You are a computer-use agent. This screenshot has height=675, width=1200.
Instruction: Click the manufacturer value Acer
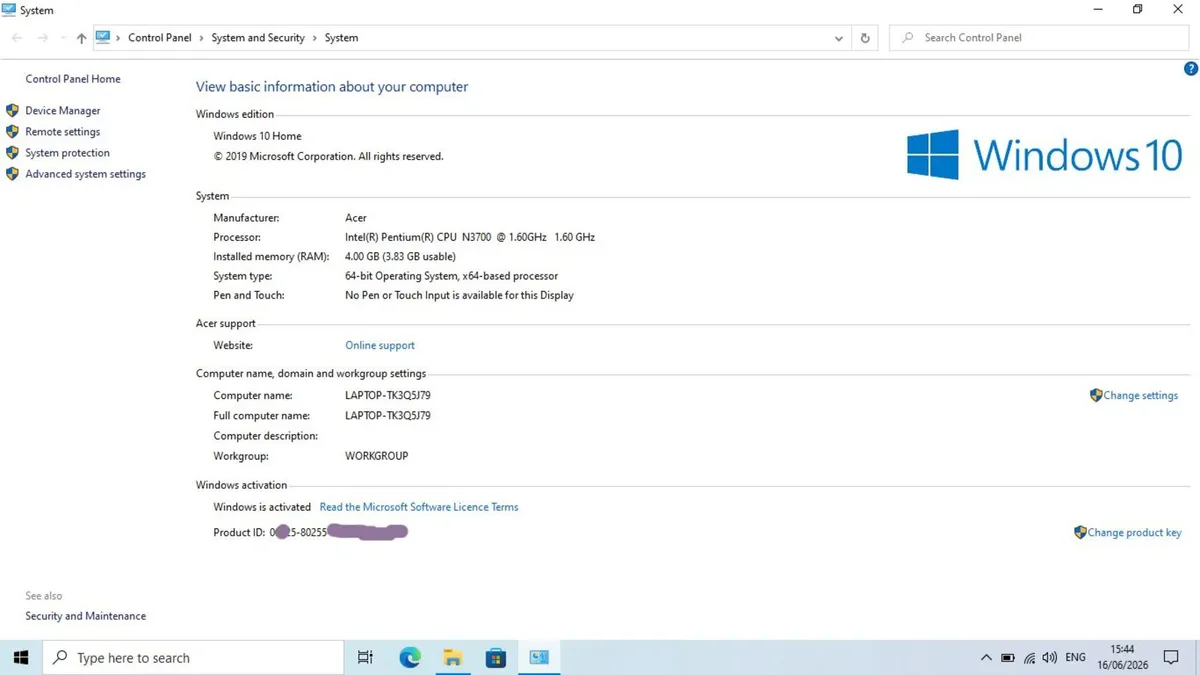(x=356, y=218)
